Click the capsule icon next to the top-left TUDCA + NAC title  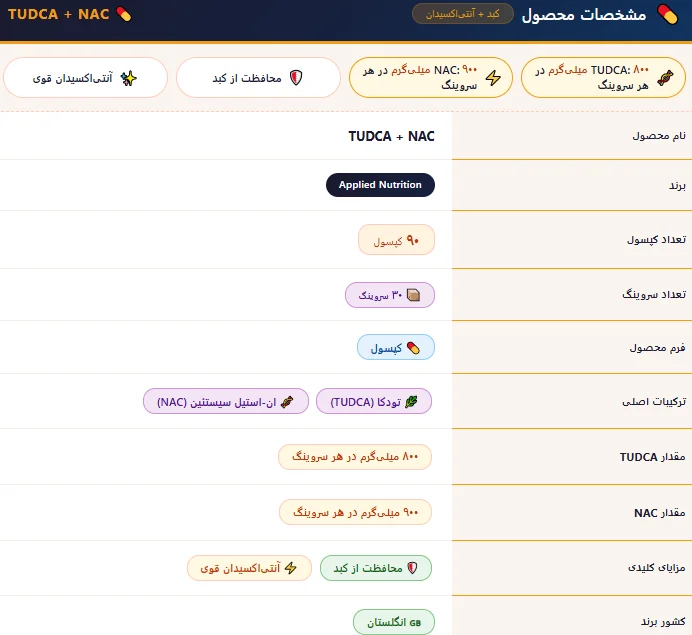[x=124, y=14]
